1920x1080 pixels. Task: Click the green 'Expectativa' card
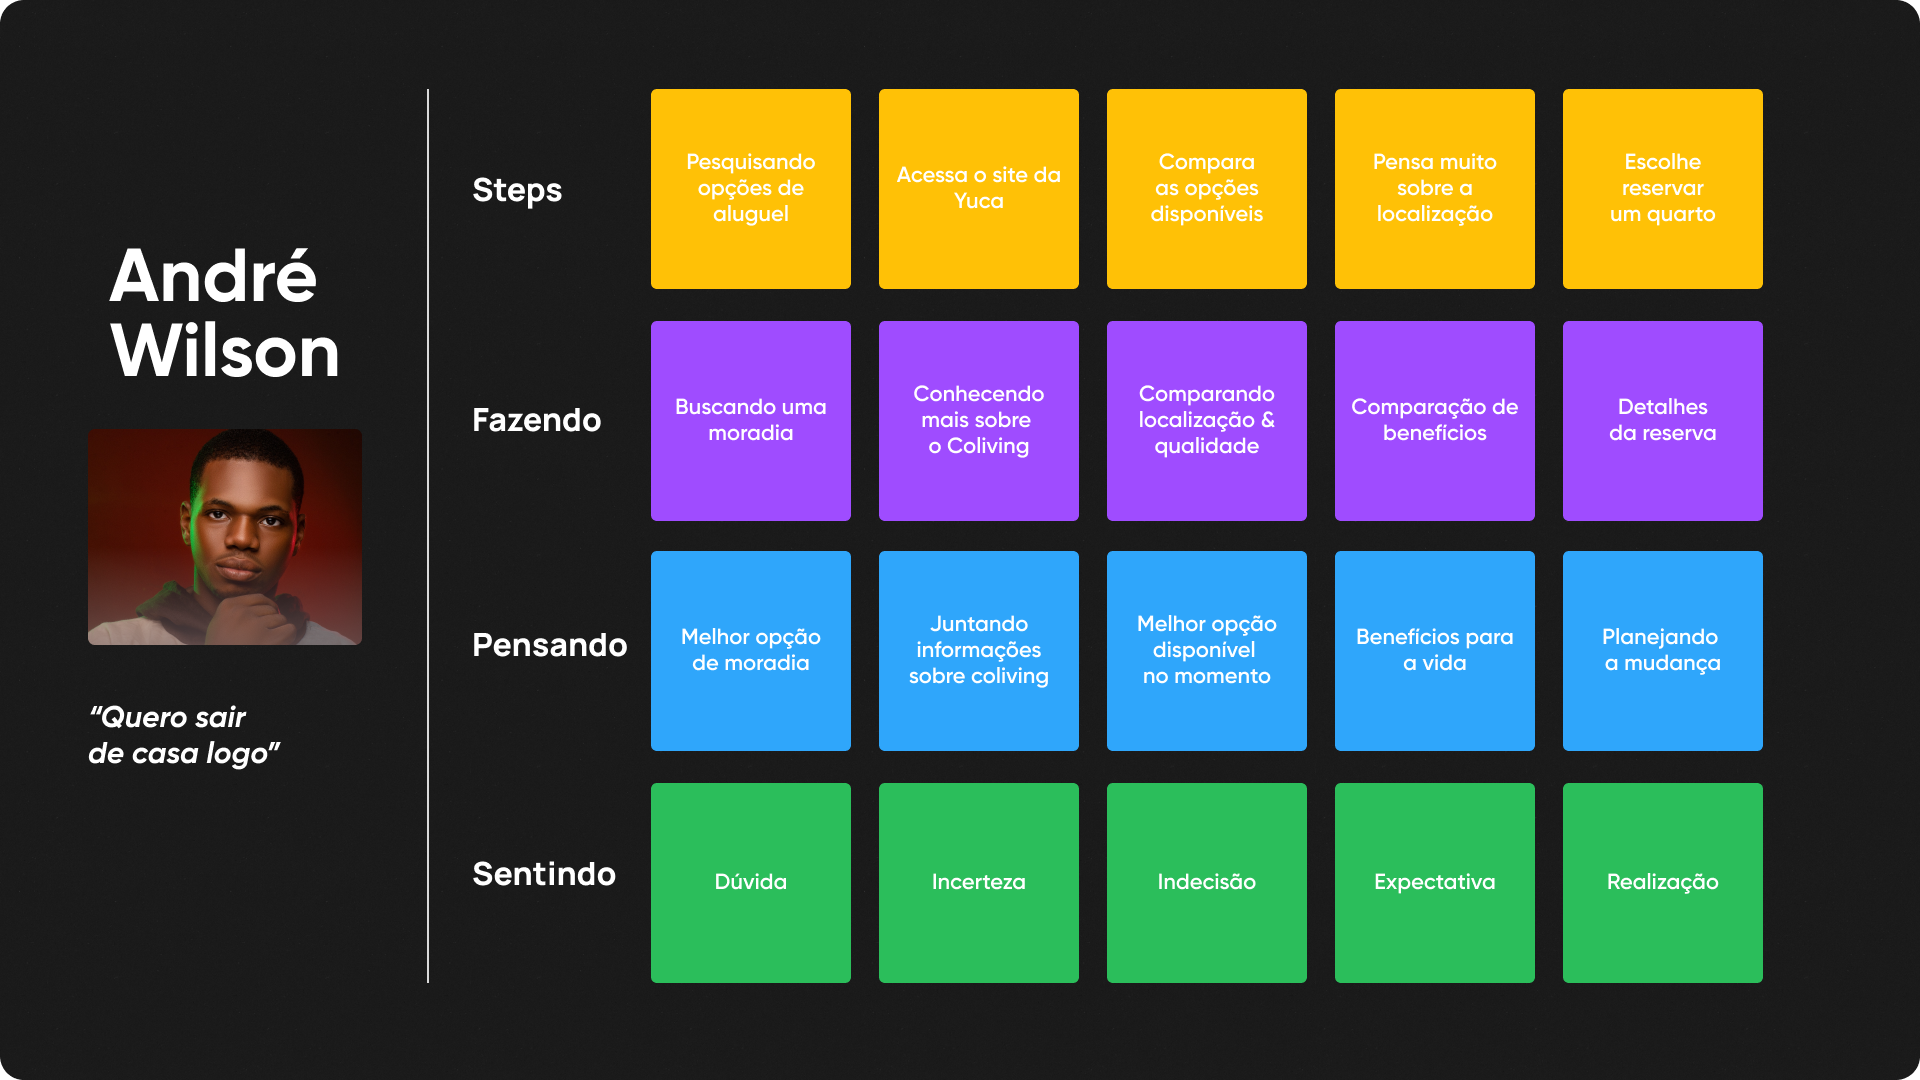click(1435, 883)
